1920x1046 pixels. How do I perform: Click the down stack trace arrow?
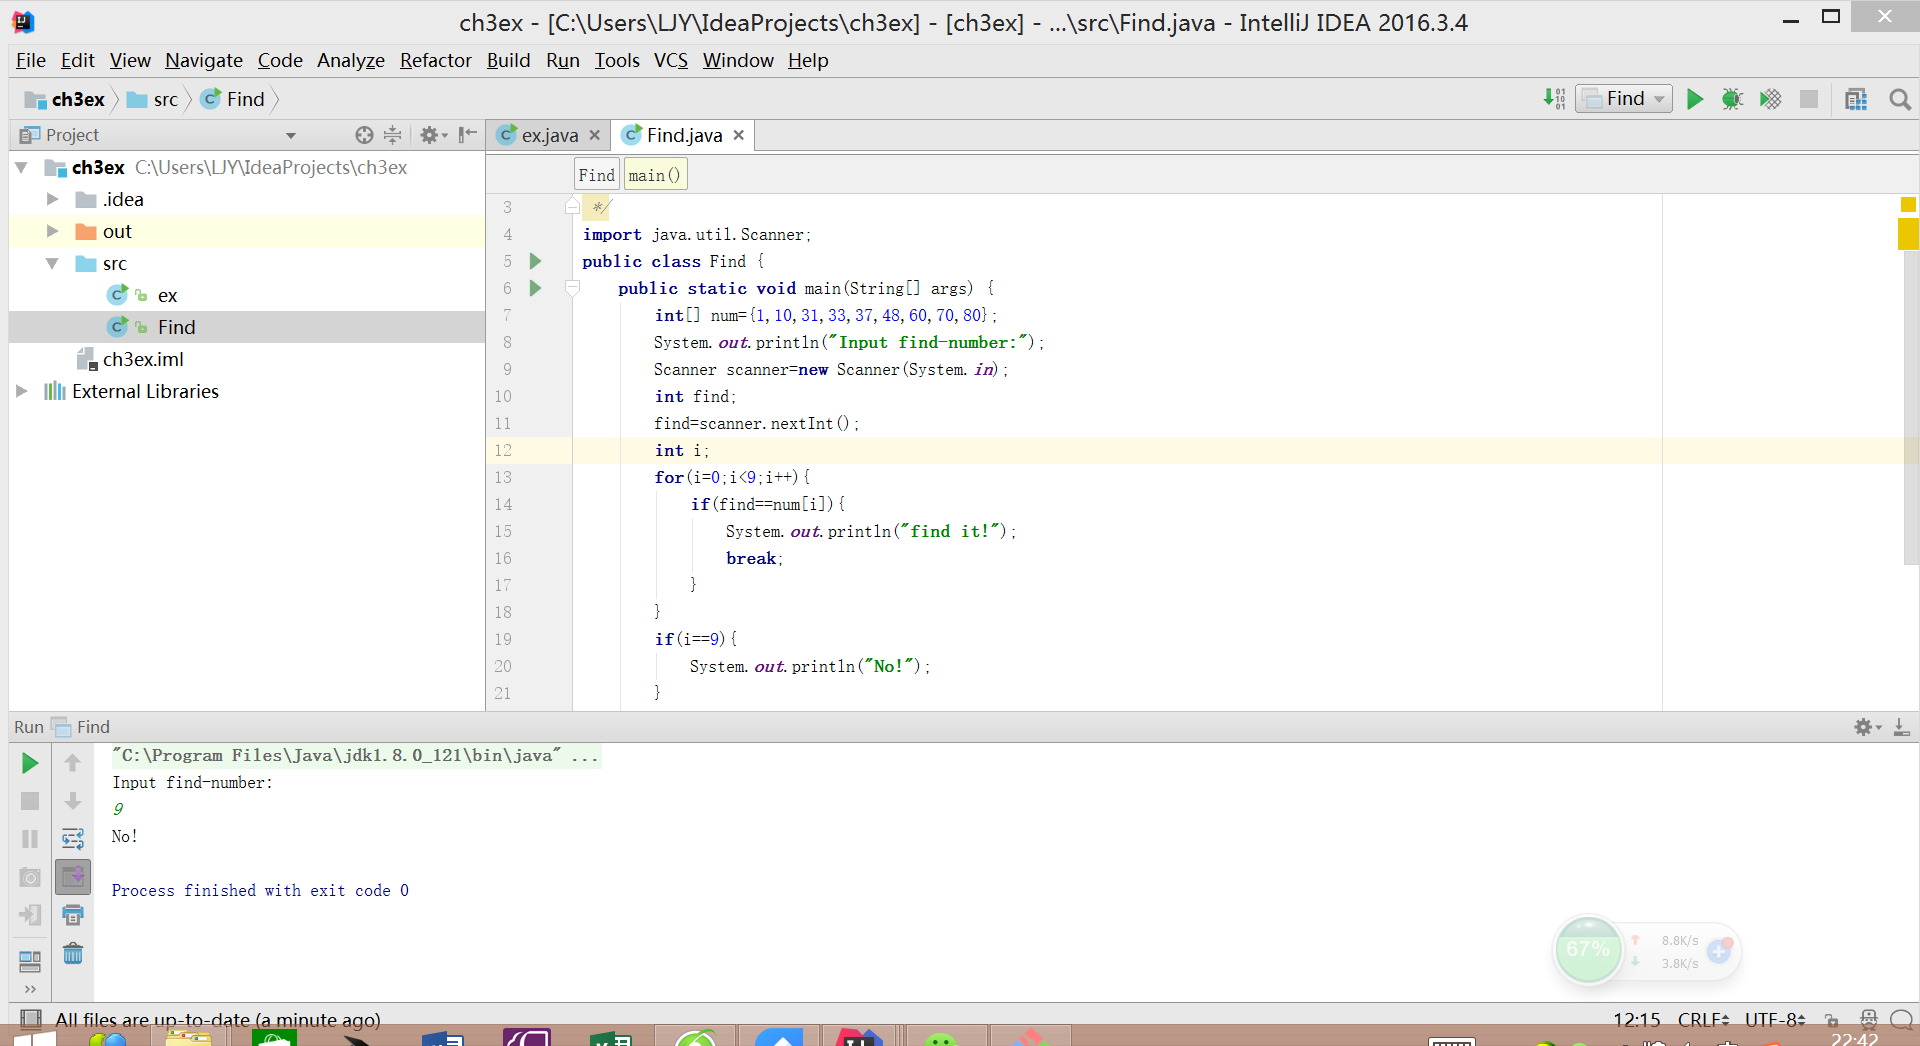(72, 801)
